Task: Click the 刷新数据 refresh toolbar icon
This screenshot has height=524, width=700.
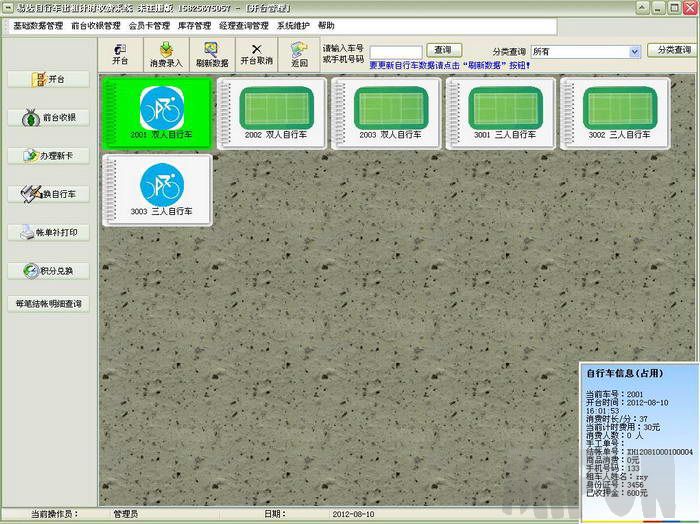Action: coord(211,53)
